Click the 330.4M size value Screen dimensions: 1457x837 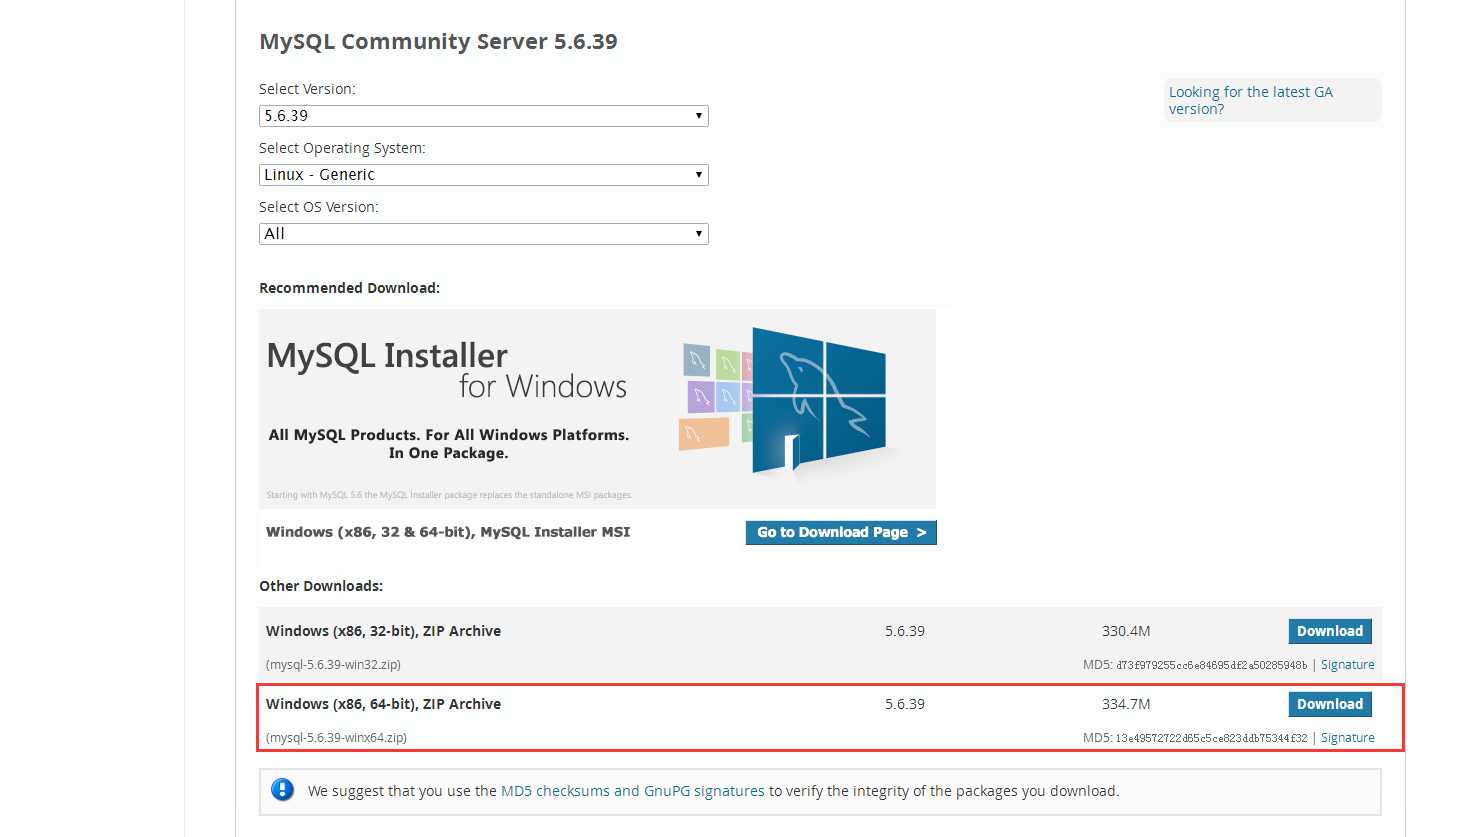(1126, 631)
